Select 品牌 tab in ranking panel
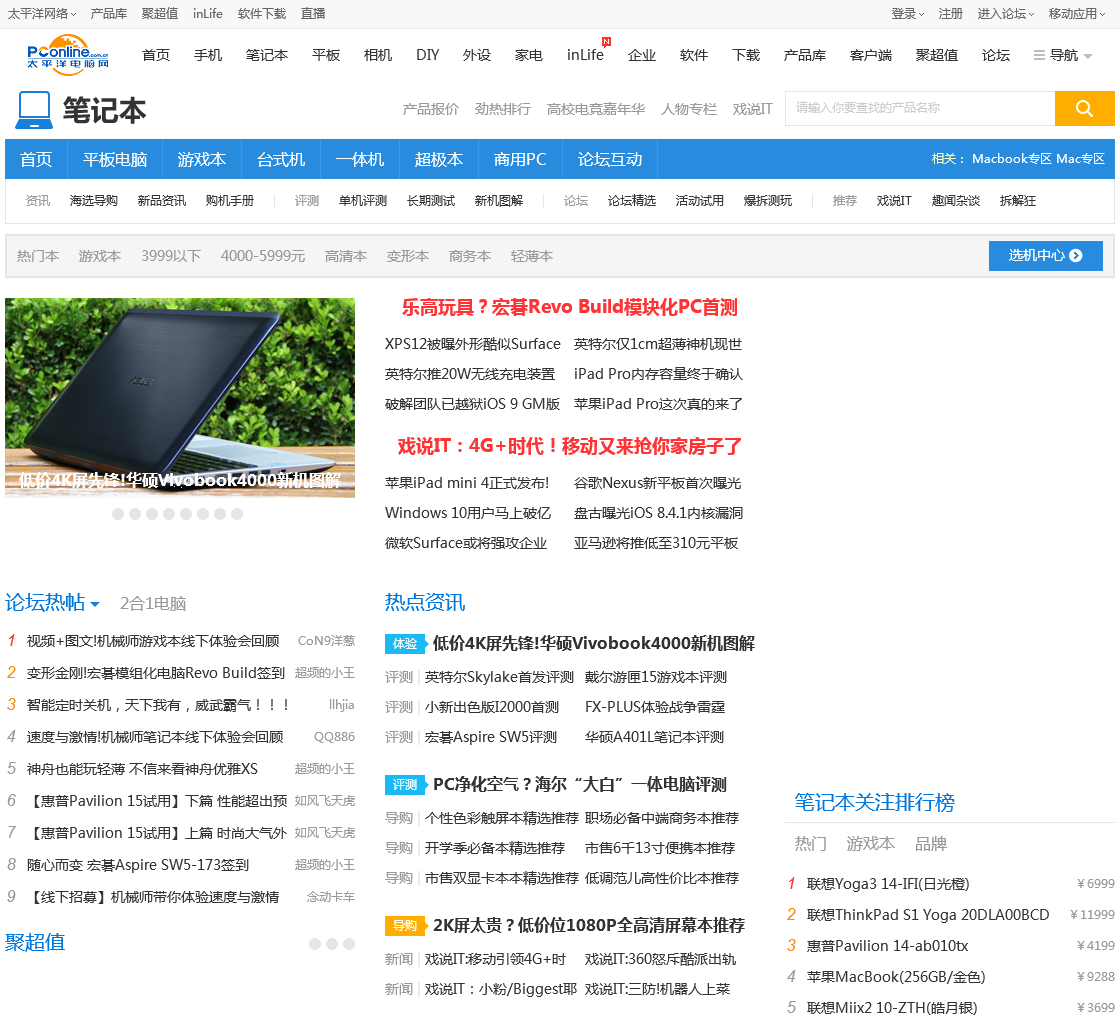The height and width of the screenshot is (1018, 1120). [x=931, y=844]
